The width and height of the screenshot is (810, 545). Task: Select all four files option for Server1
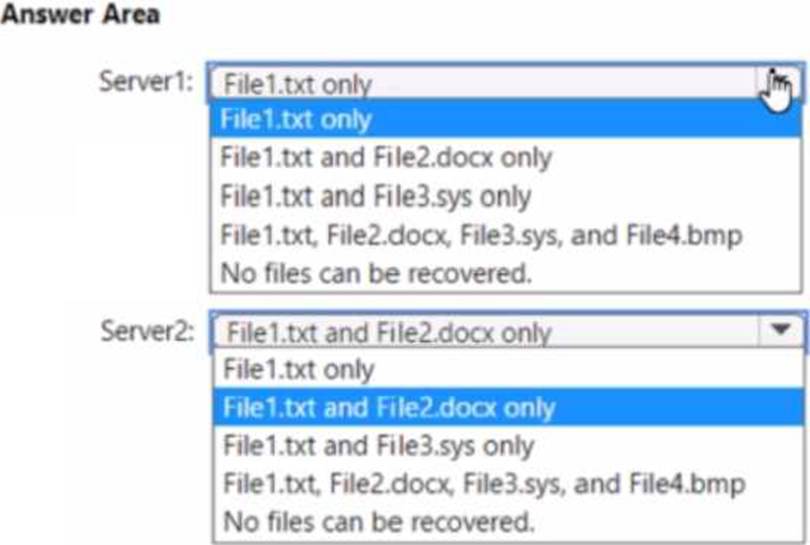(x=506, y=235)
